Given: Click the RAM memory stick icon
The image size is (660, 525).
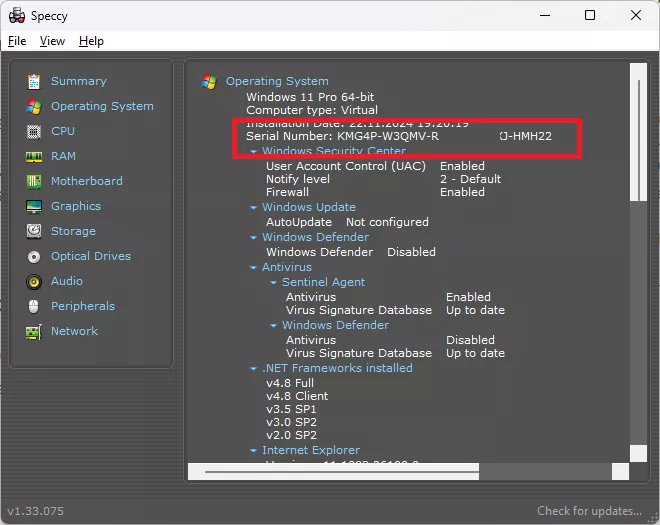Looking at the screenshot, I should (34, 156).
